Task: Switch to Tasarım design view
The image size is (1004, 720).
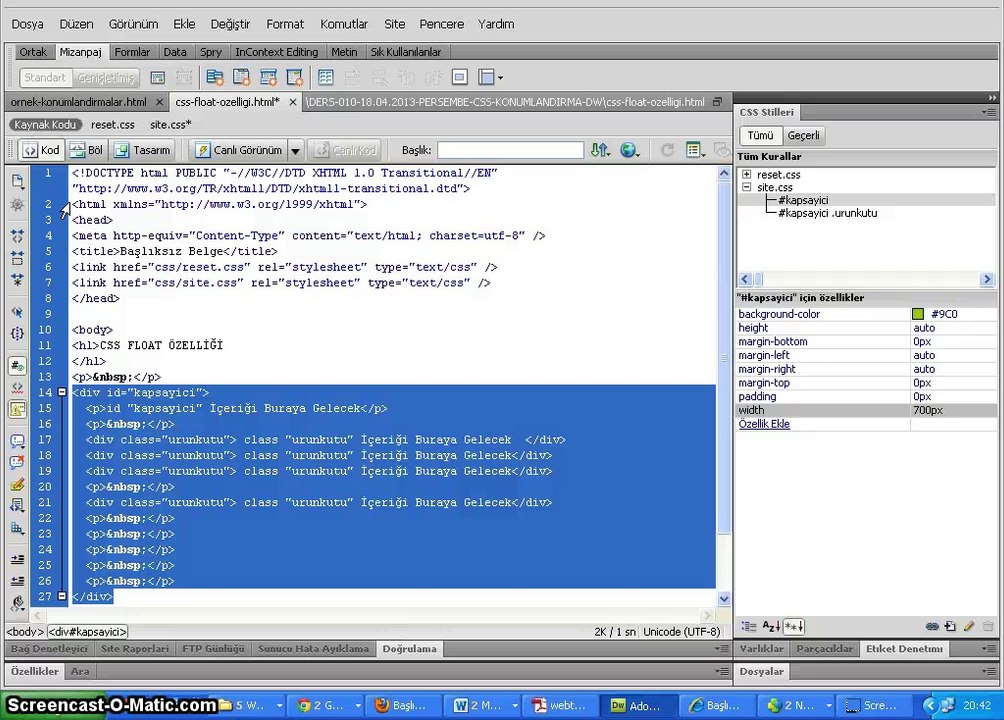Action: 142,150
